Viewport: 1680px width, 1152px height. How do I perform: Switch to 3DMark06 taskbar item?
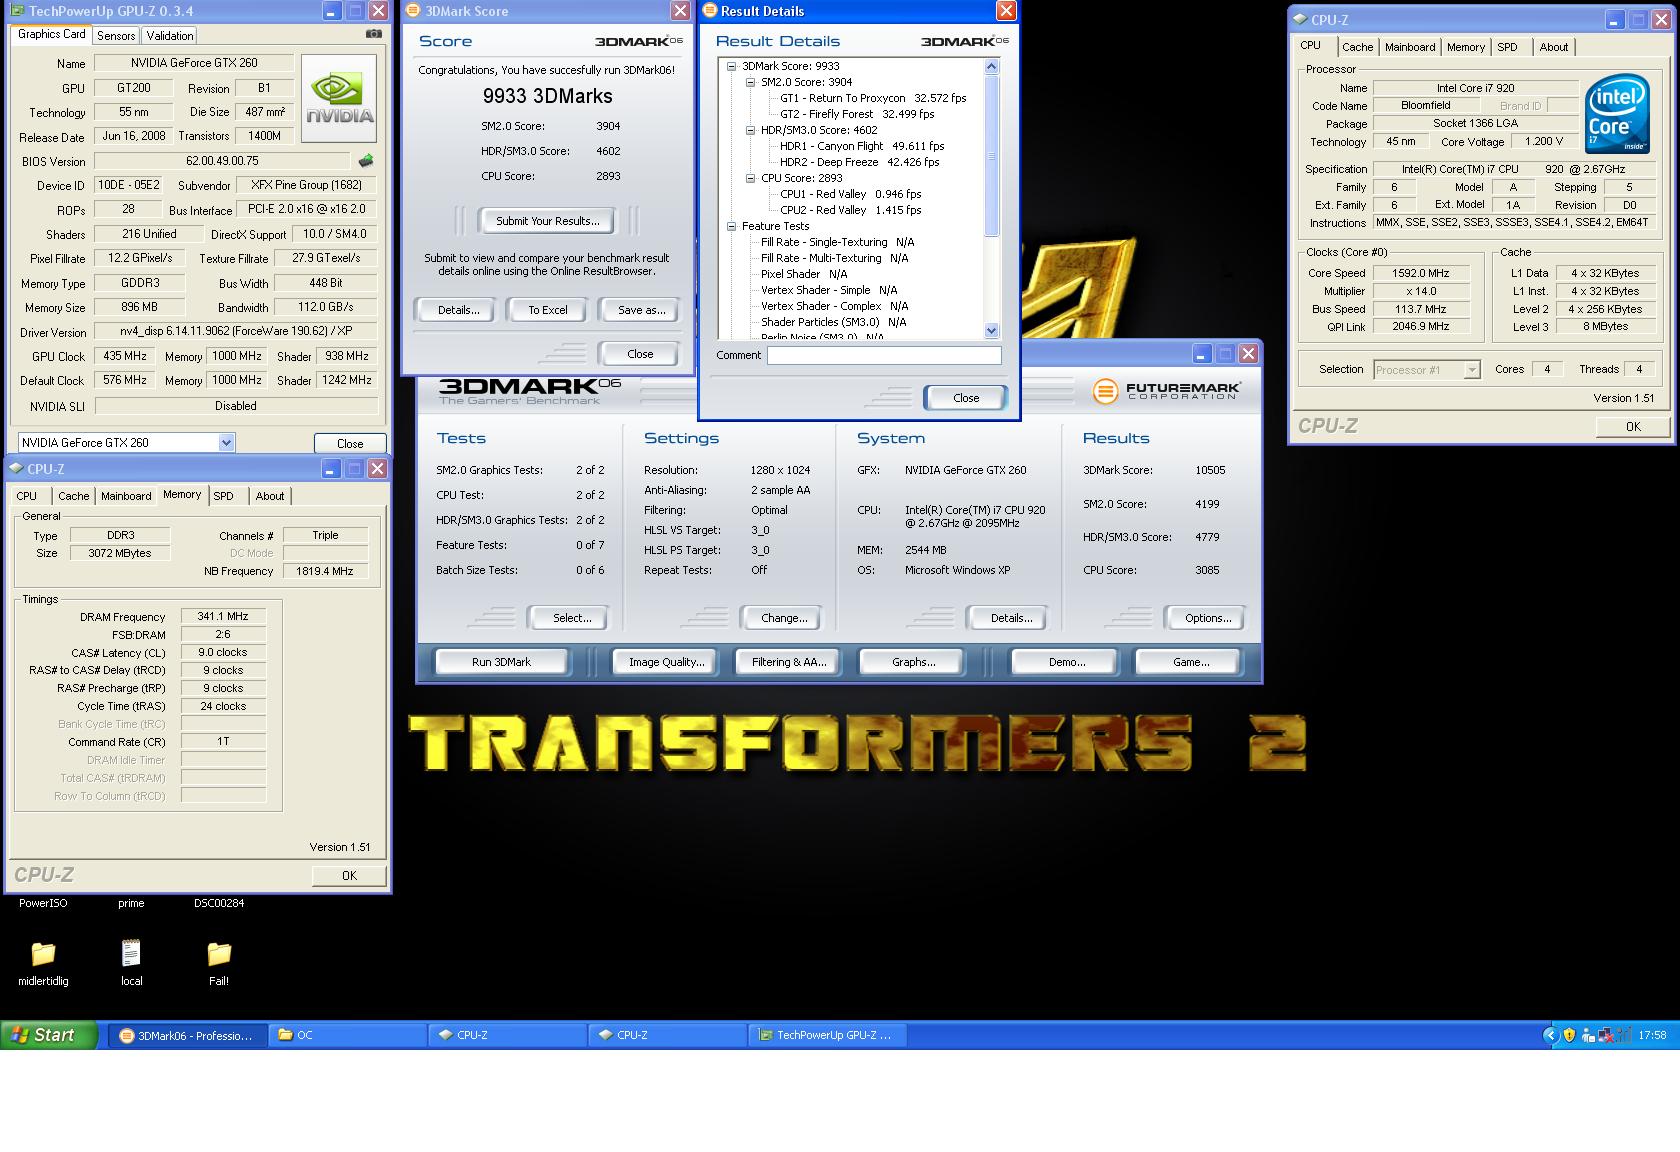(x=188, y=1035)
